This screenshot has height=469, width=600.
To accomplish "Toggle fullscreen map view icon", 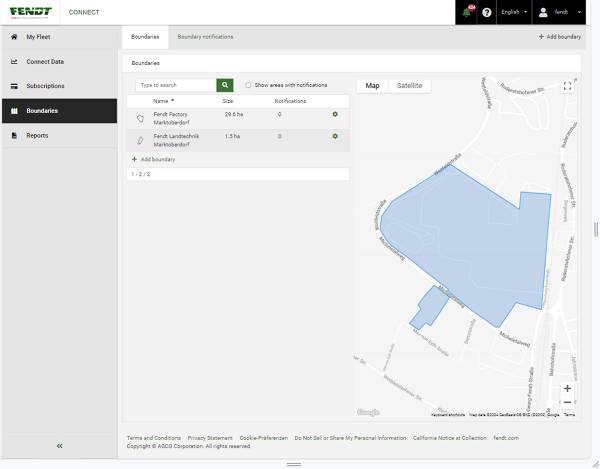I will tap(567, 86).
